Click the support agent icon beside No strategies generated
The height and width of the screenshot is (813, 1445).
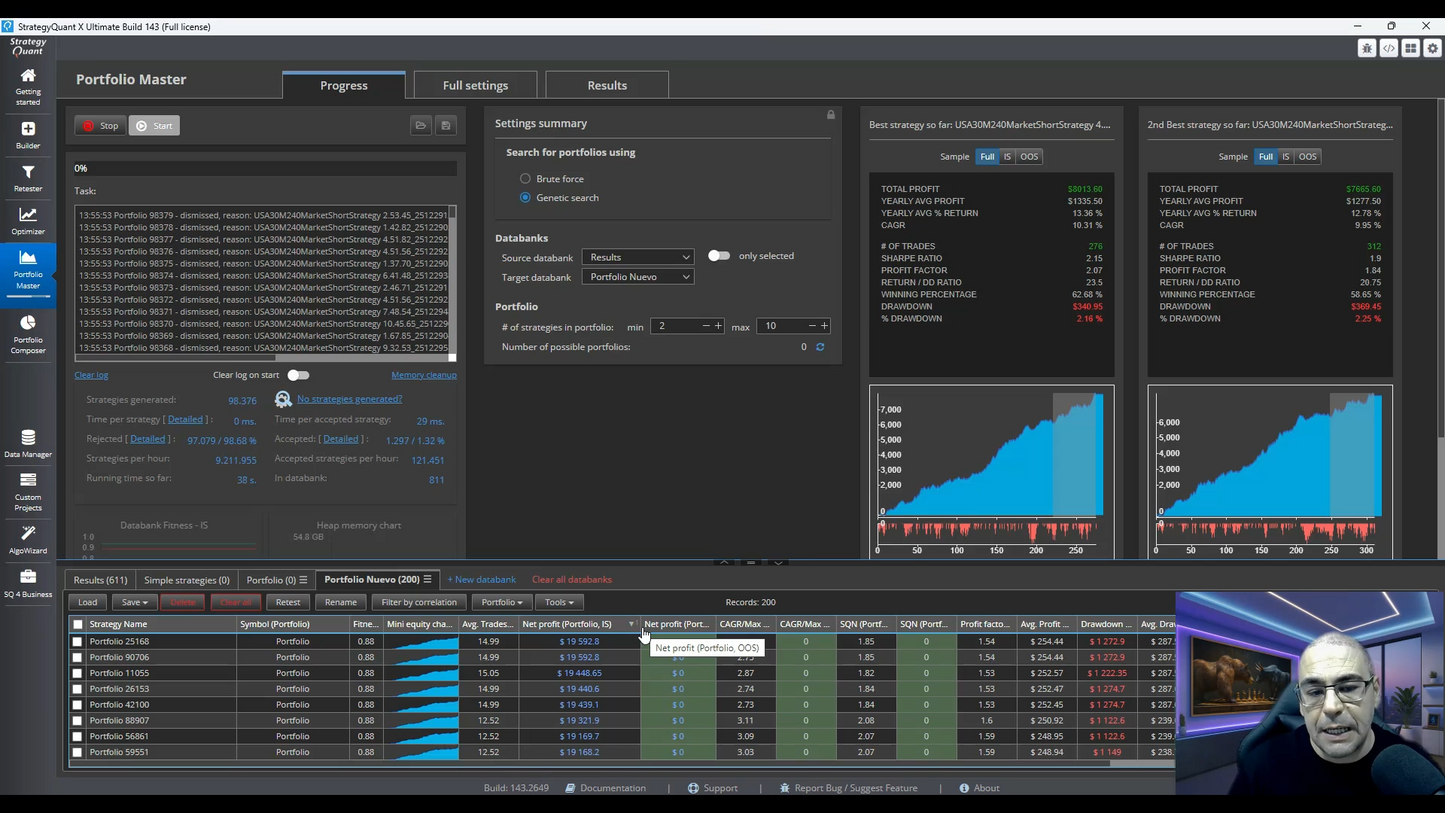pos(283,399)
